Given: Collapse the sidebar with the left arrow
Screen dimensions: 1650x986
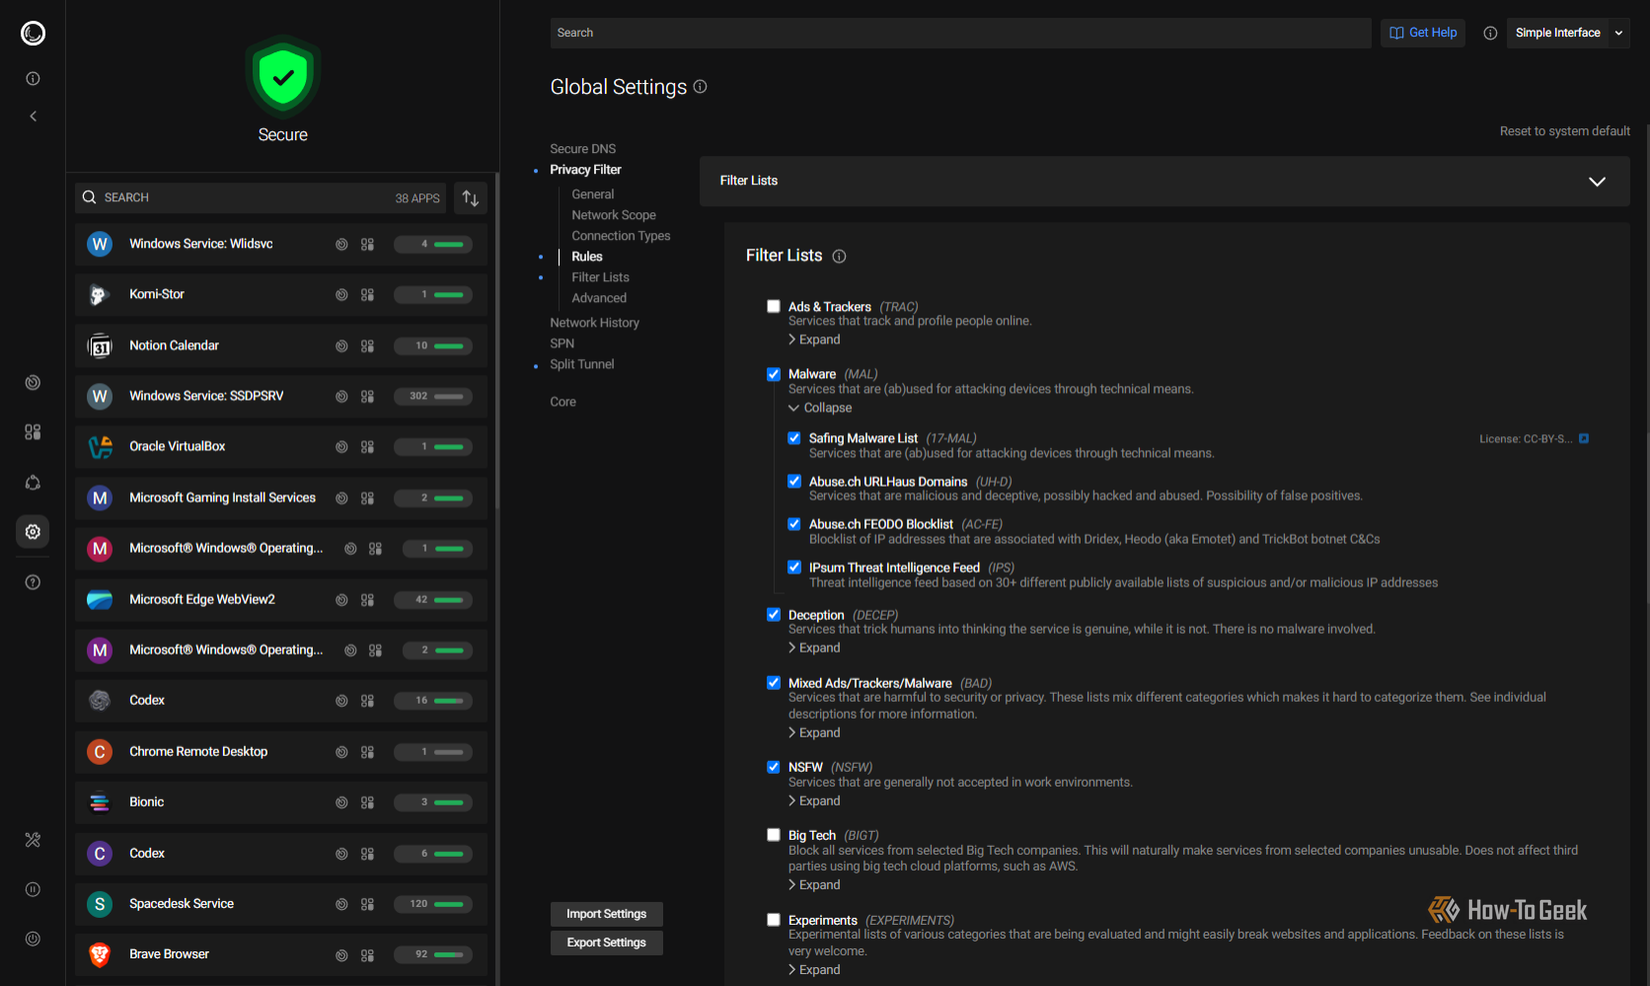Looking at the screenshot, I should click(x=33, y=116).
